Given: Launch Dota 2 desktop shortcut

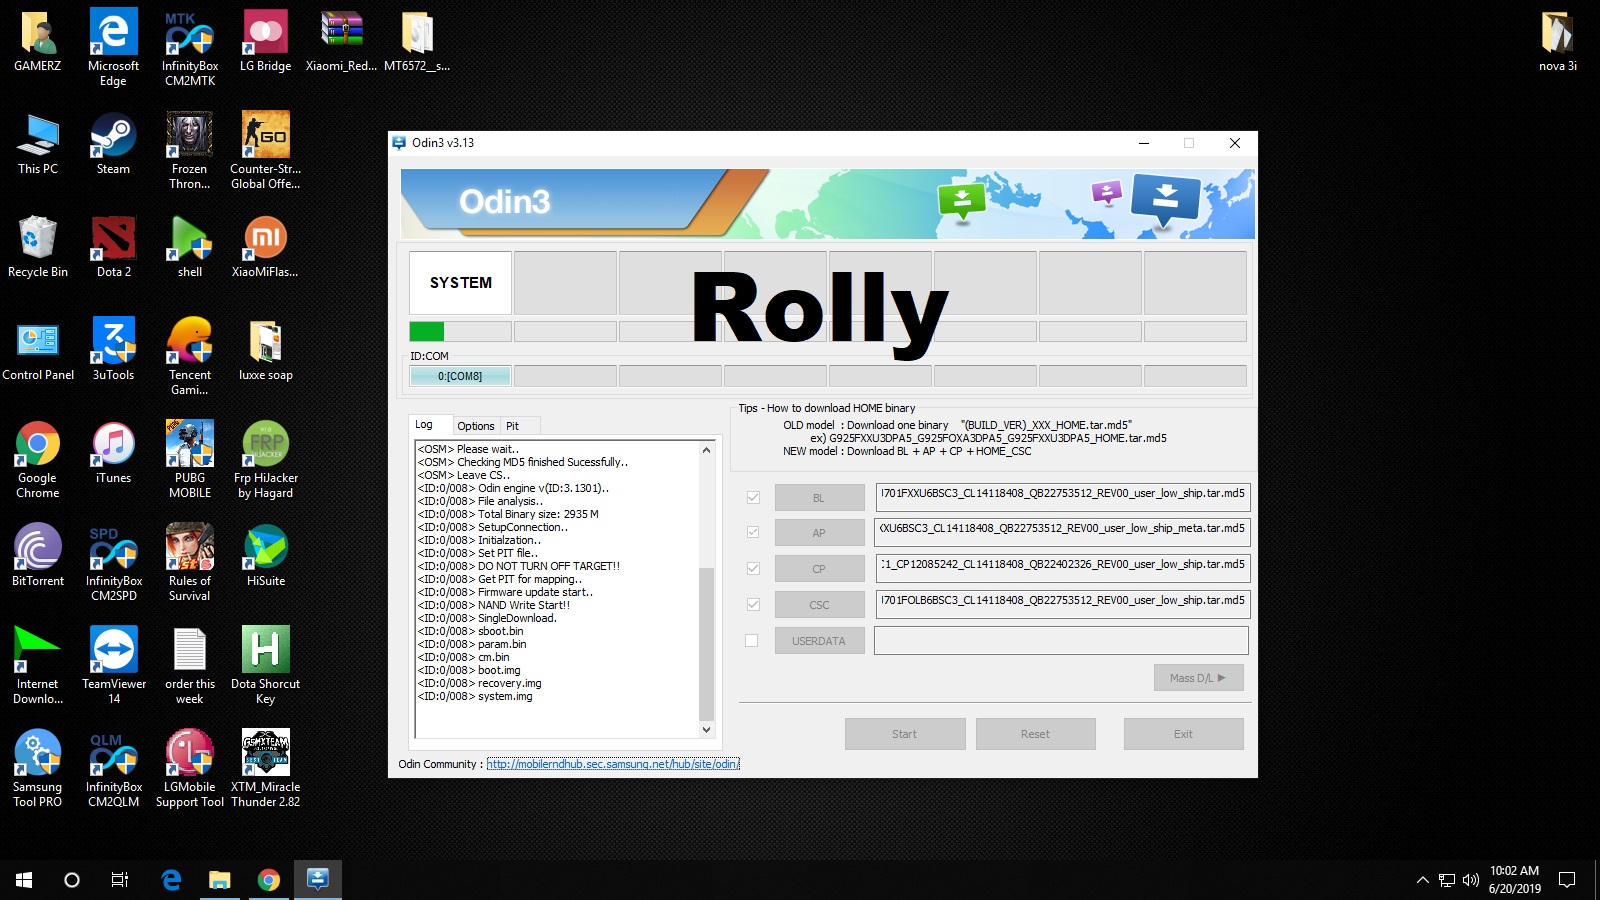Looking at the screenshot, I should coord(113,247).
